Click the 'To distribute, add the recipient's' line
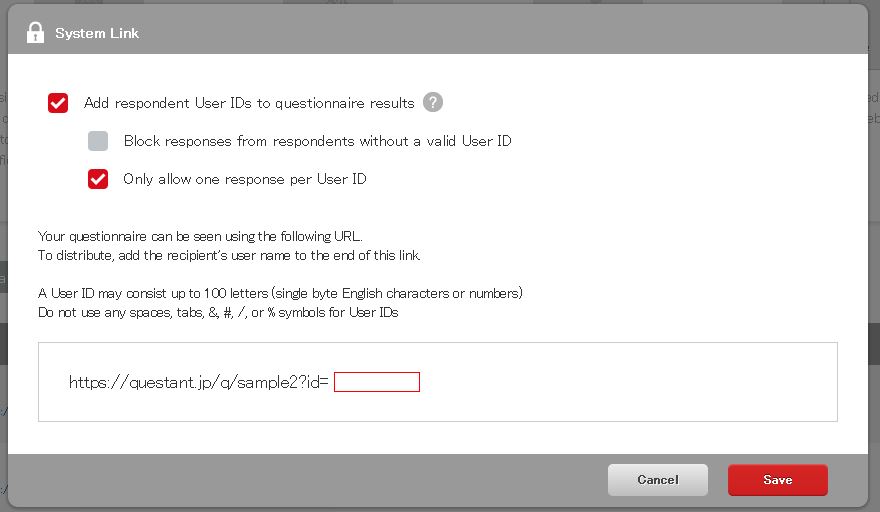Viewport: 880px width, 512px height. pyautogui.click(x=229, y=255)
